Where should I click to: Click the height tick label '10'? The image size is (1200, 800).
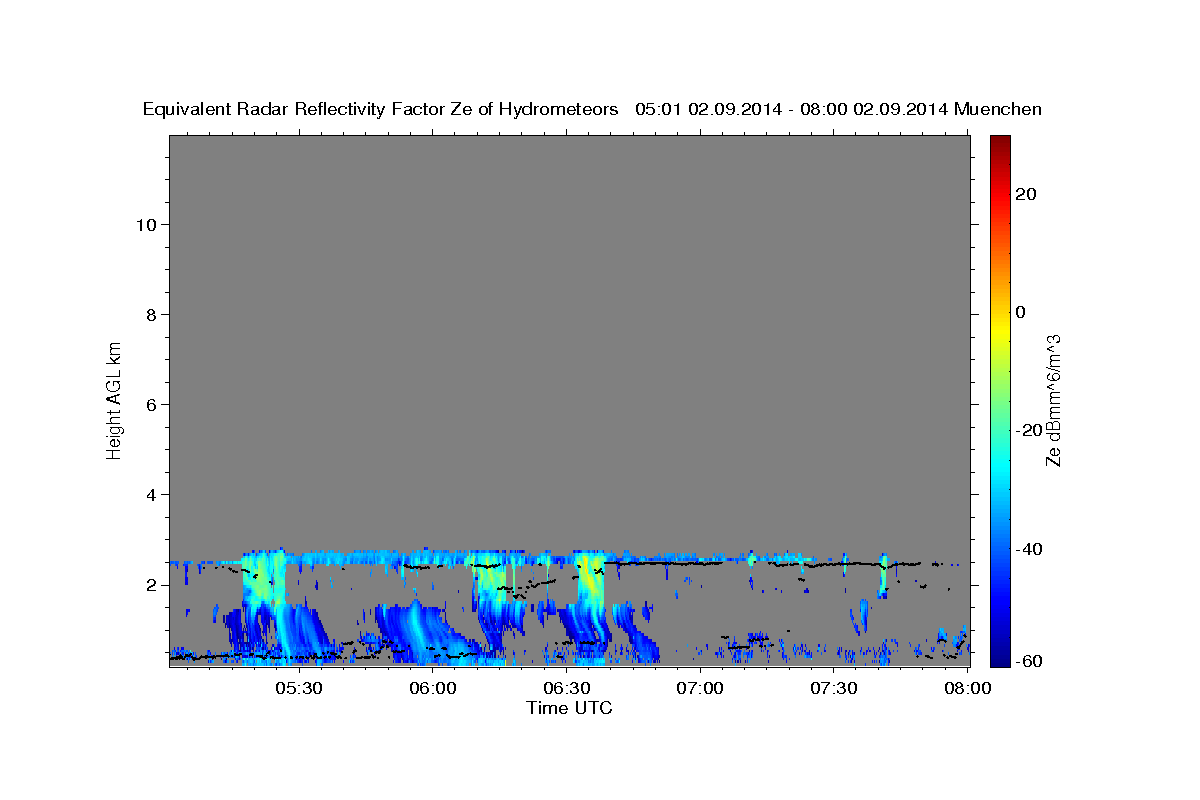(x=146, y=224)
